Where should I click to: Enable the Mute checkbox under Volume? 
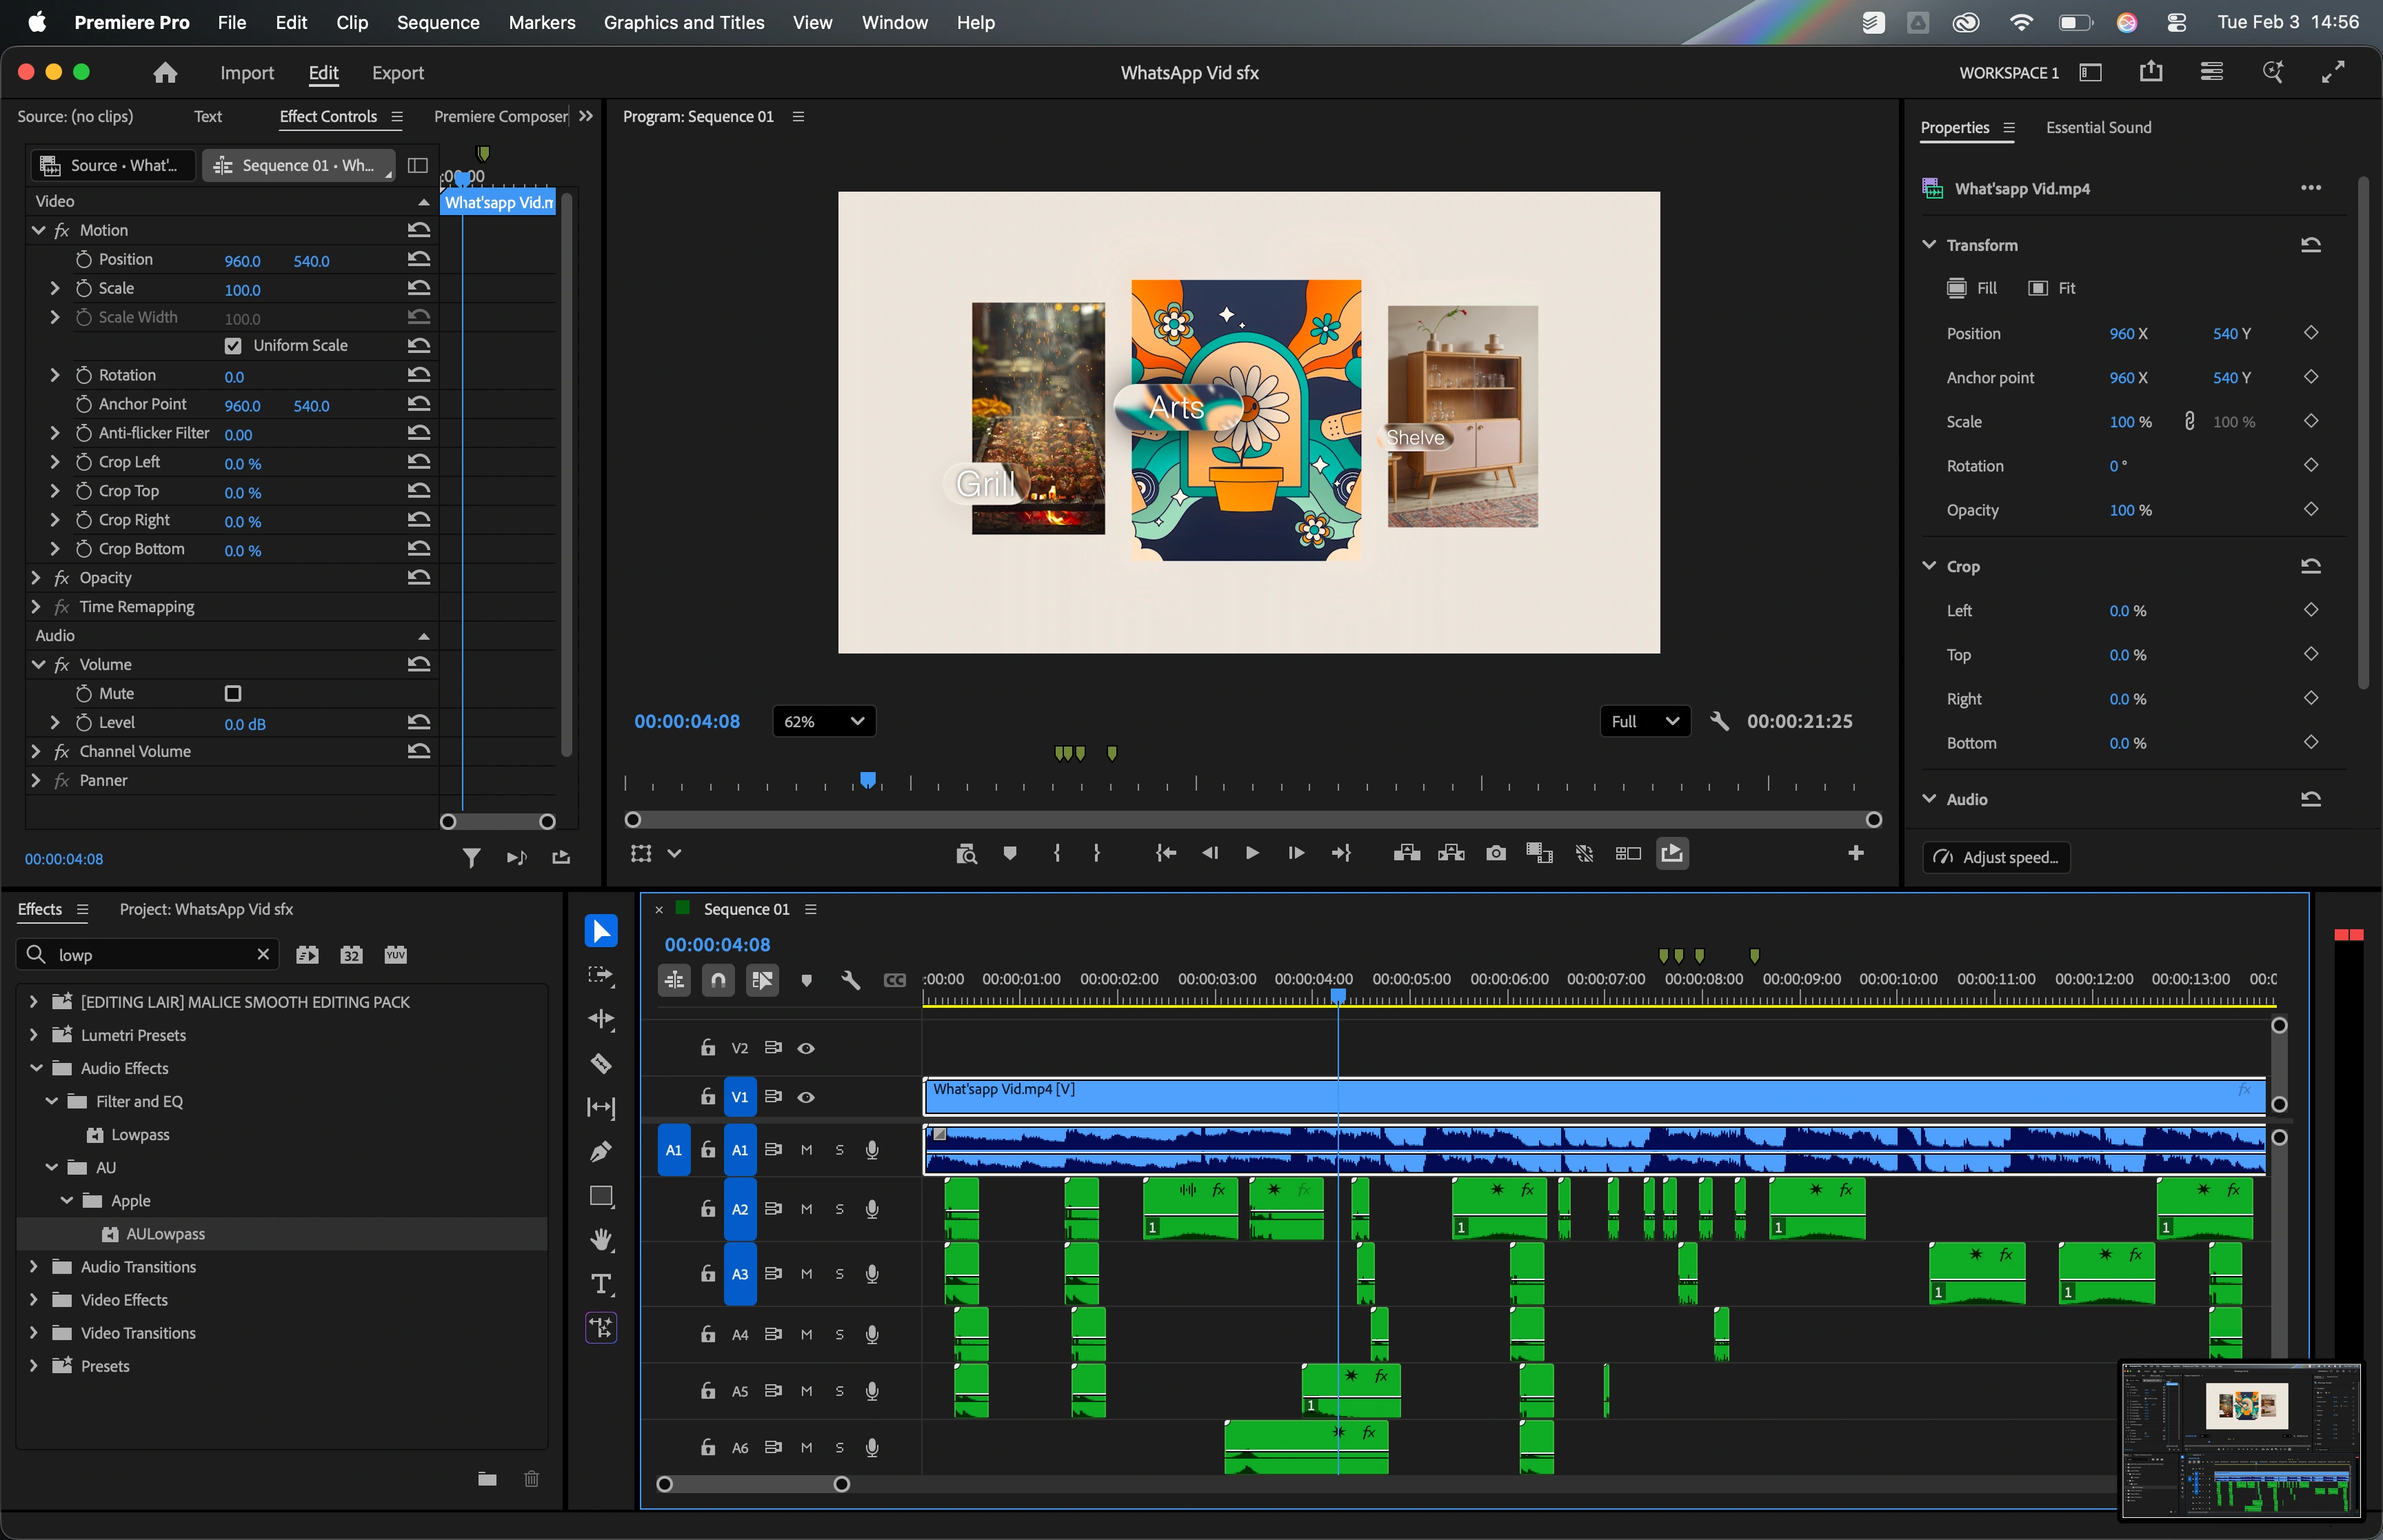coord(233,693)
